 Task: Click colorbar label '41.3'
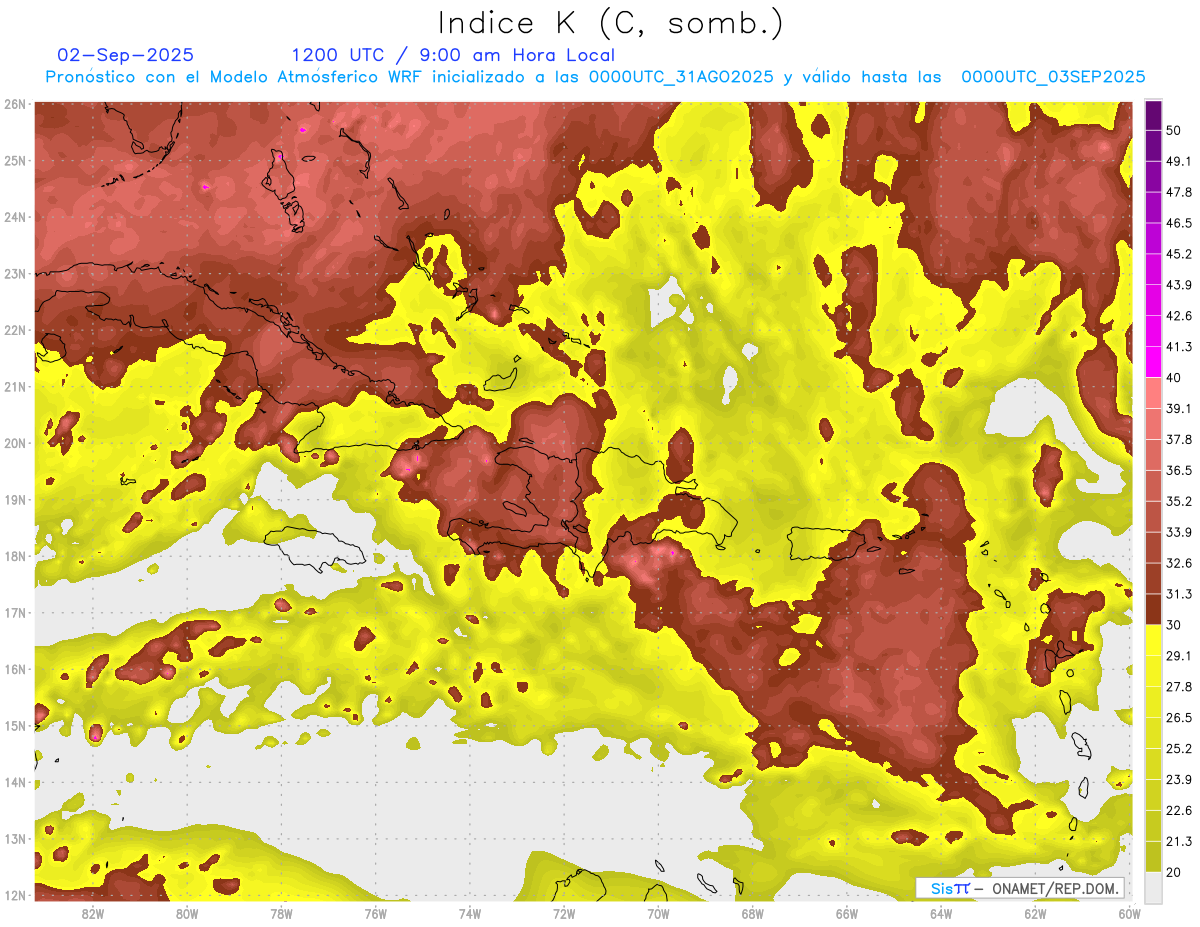click(1179, 347)
